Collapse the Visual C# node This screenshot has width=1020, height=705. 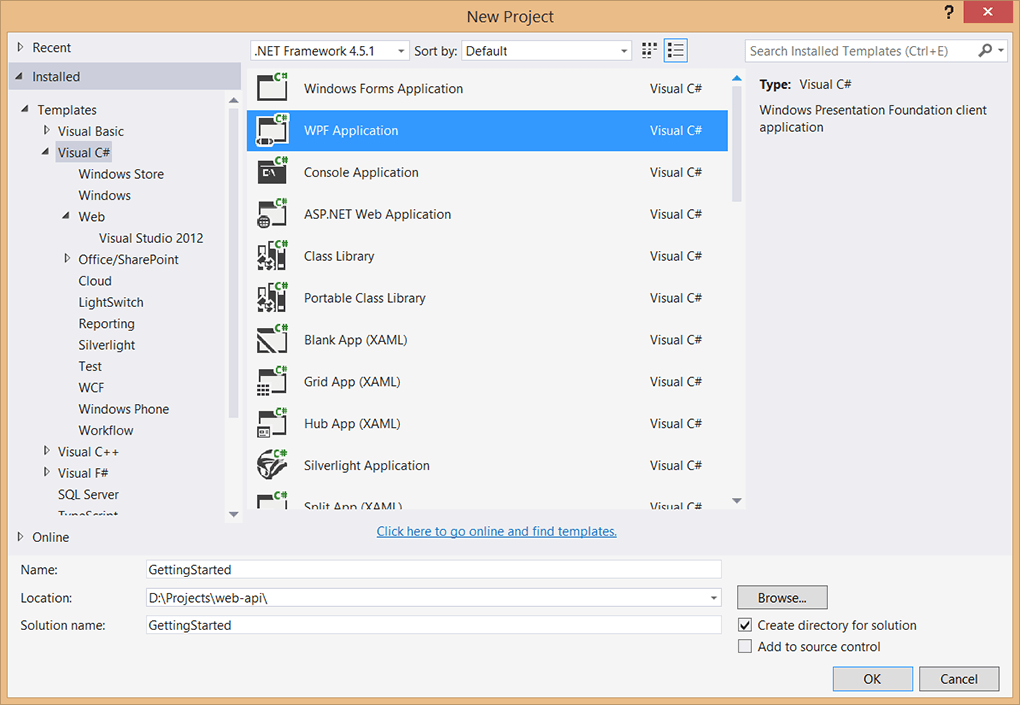pos(46,152)
